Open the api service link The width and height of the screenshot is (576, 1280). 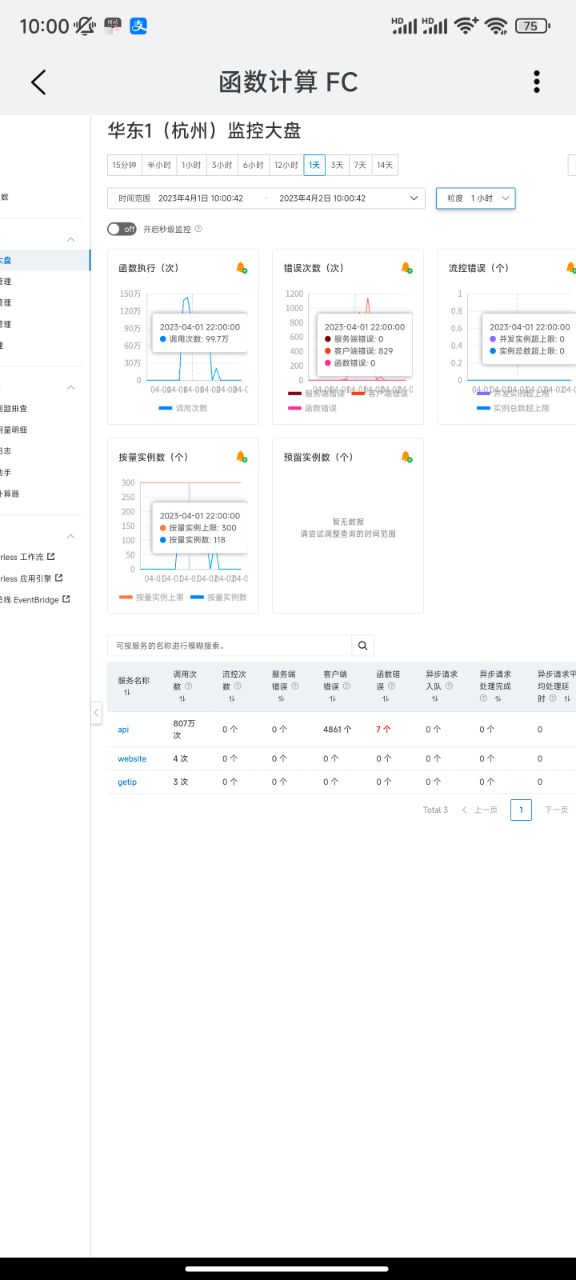point(123,729)
